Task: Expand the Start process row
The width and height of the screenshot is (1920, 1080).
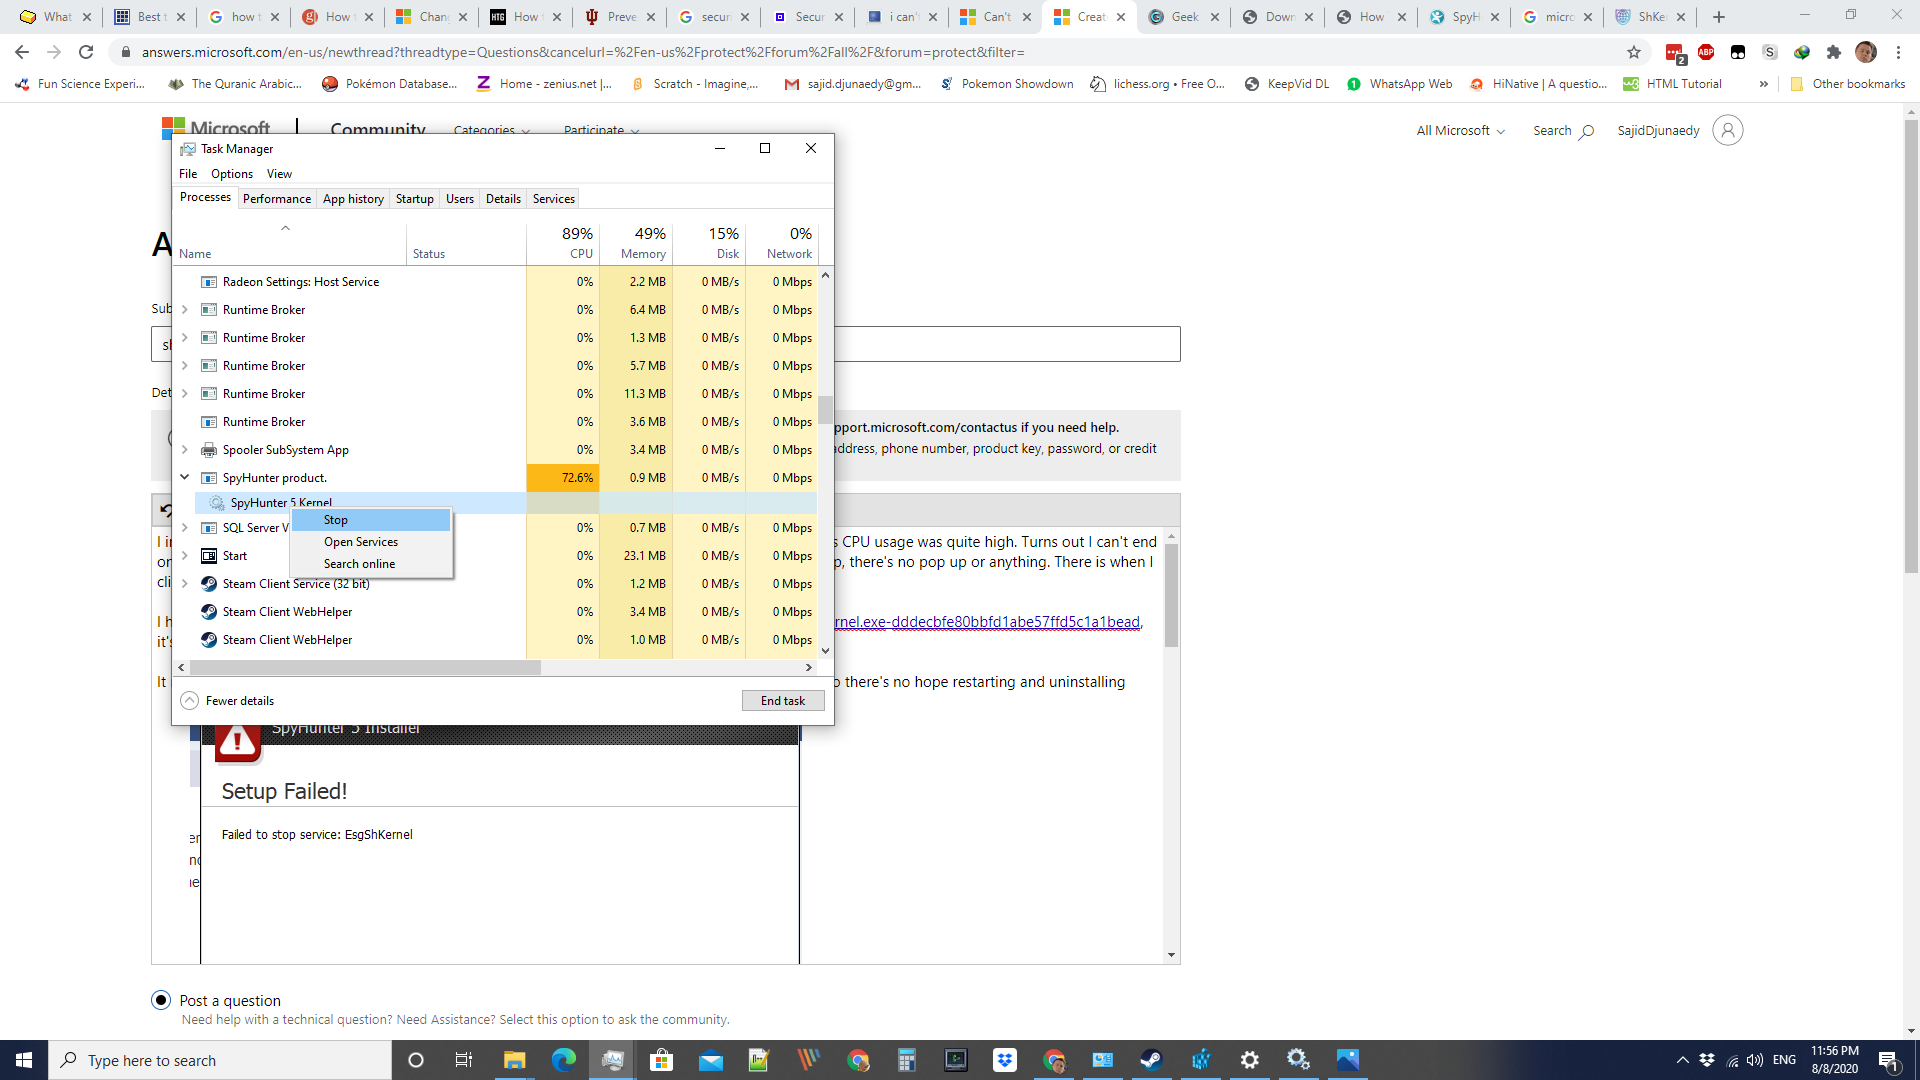Action: click(x=185, y=556)
